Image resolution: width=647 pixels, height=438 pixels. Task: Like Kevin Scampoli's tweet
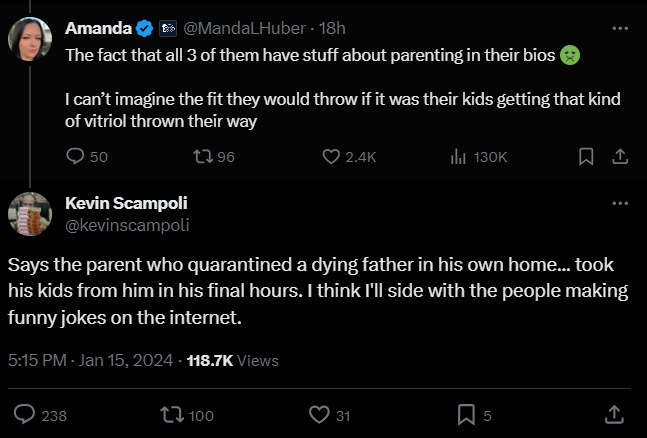coord(319,414)
